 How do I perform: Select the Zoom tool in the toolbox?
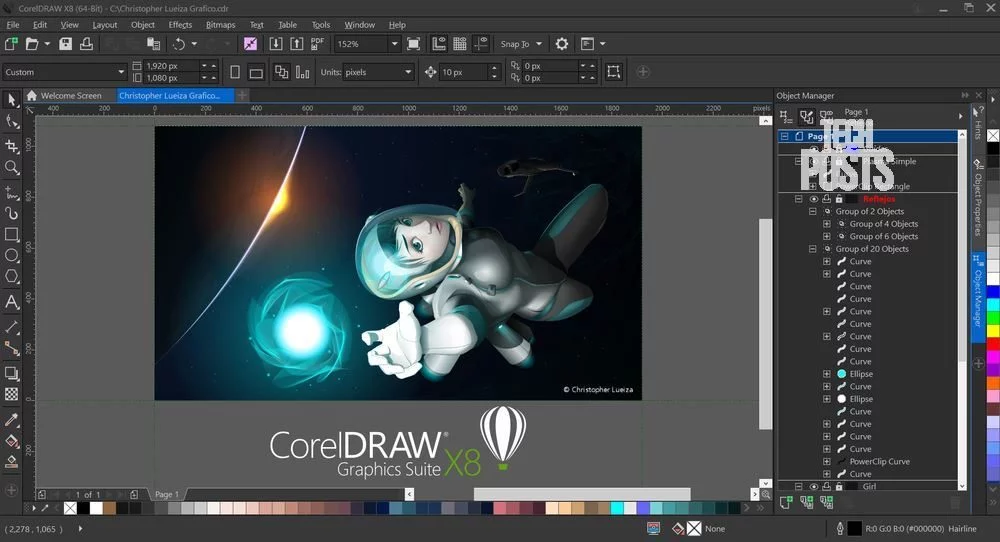pyautogui.click(x=11, y=167)
